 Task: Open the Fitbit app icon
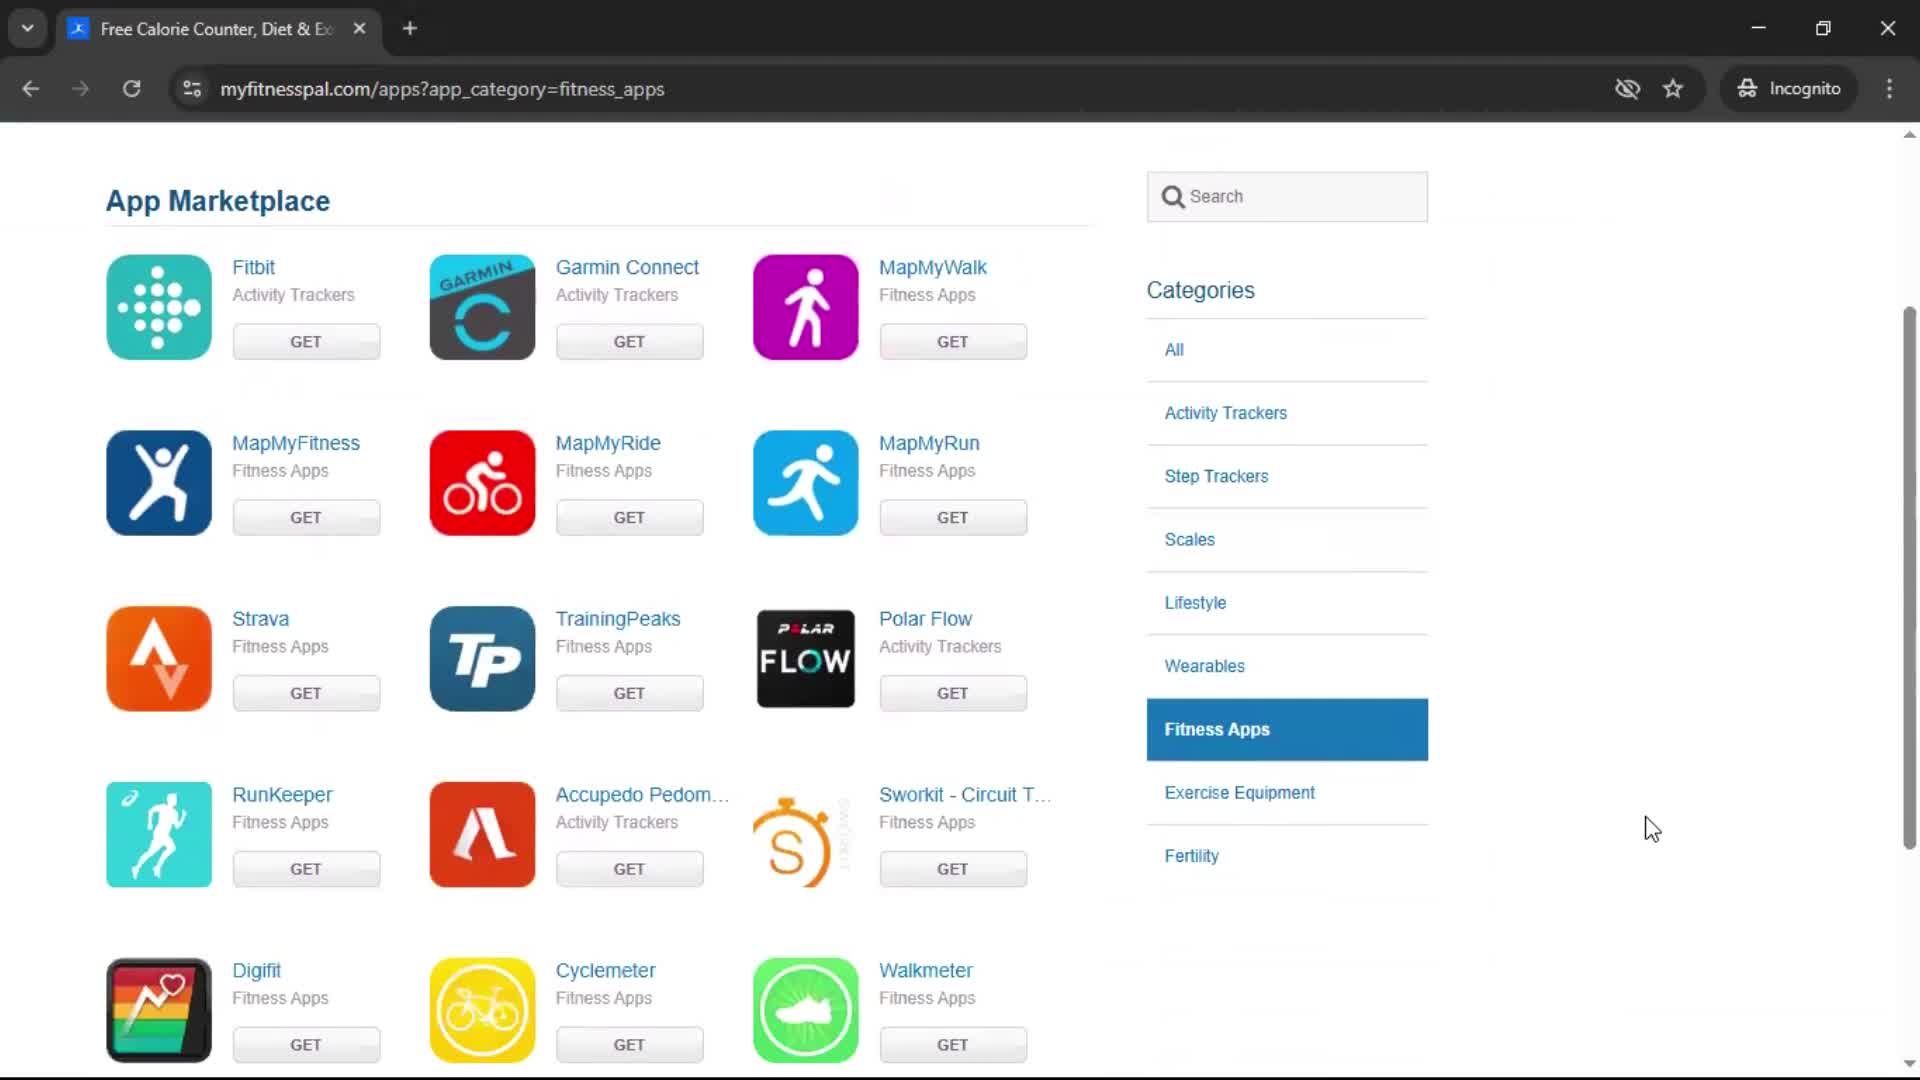pos(159,307)
